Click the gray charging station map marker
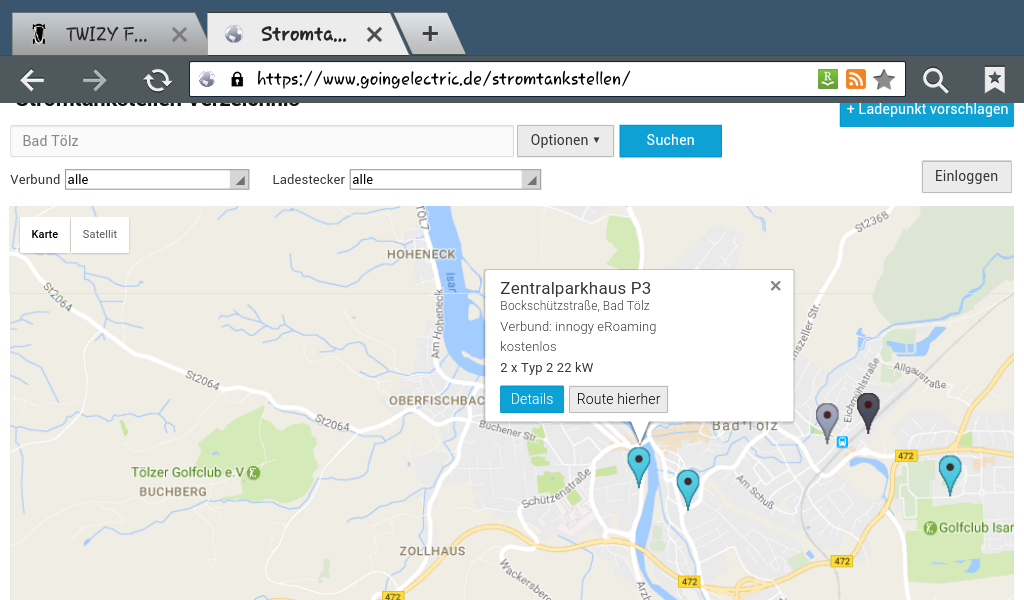 (827, 419)
